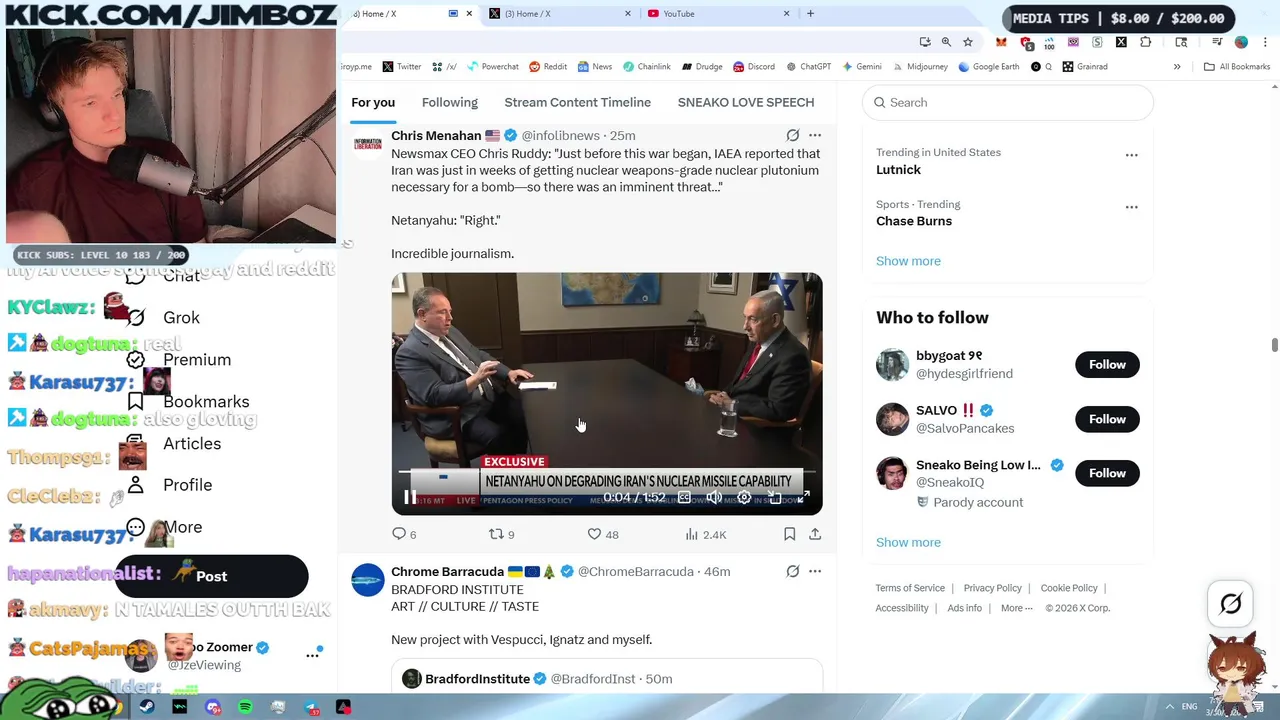The width and height of the screenshot is (1280, 720).
Task: Open Grok icon on Chris Menahan's post
Action: click(x=793, y=135)
